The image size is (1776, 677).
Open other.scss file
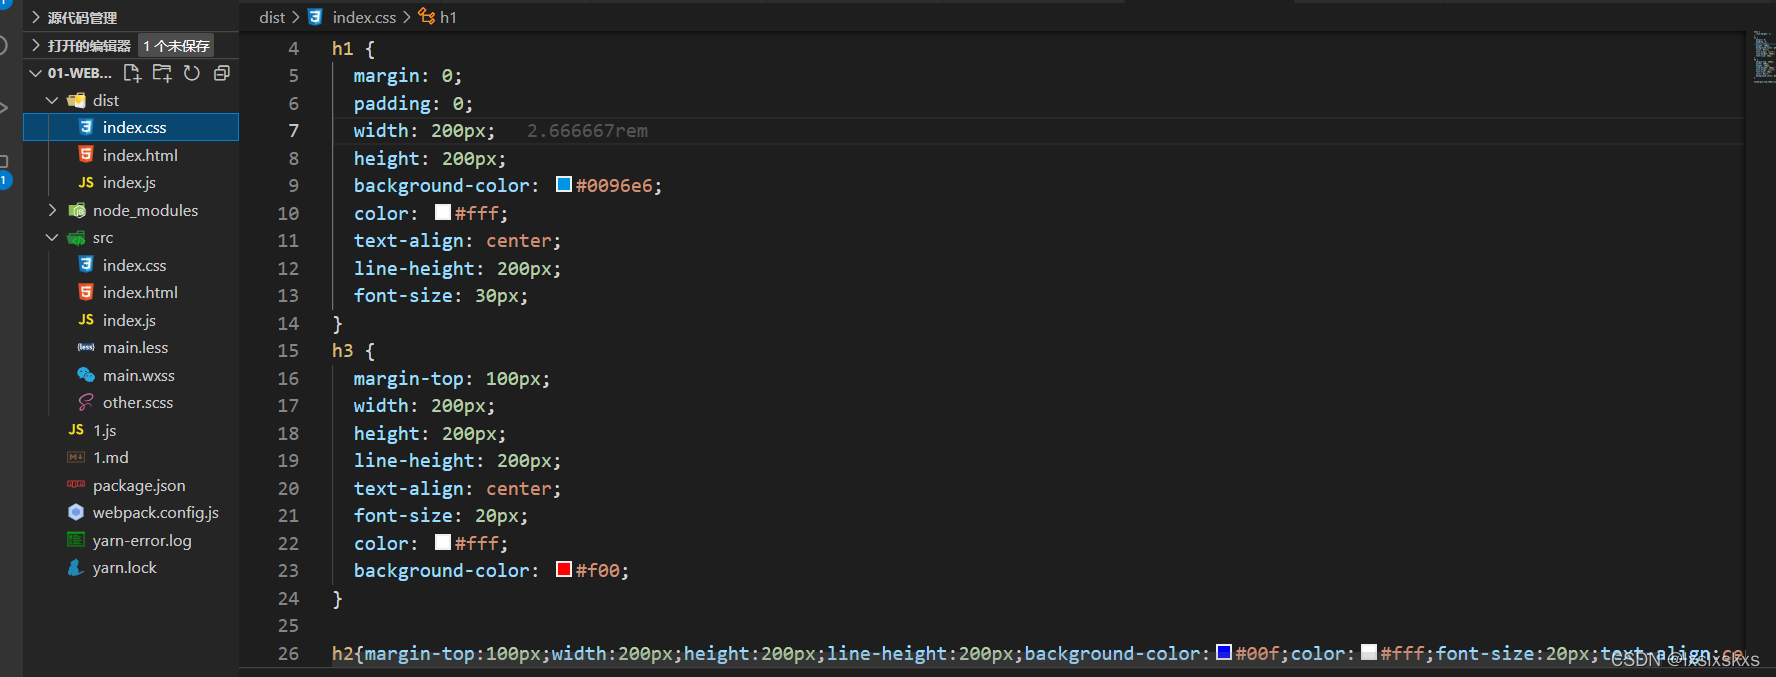coord(131,403)
